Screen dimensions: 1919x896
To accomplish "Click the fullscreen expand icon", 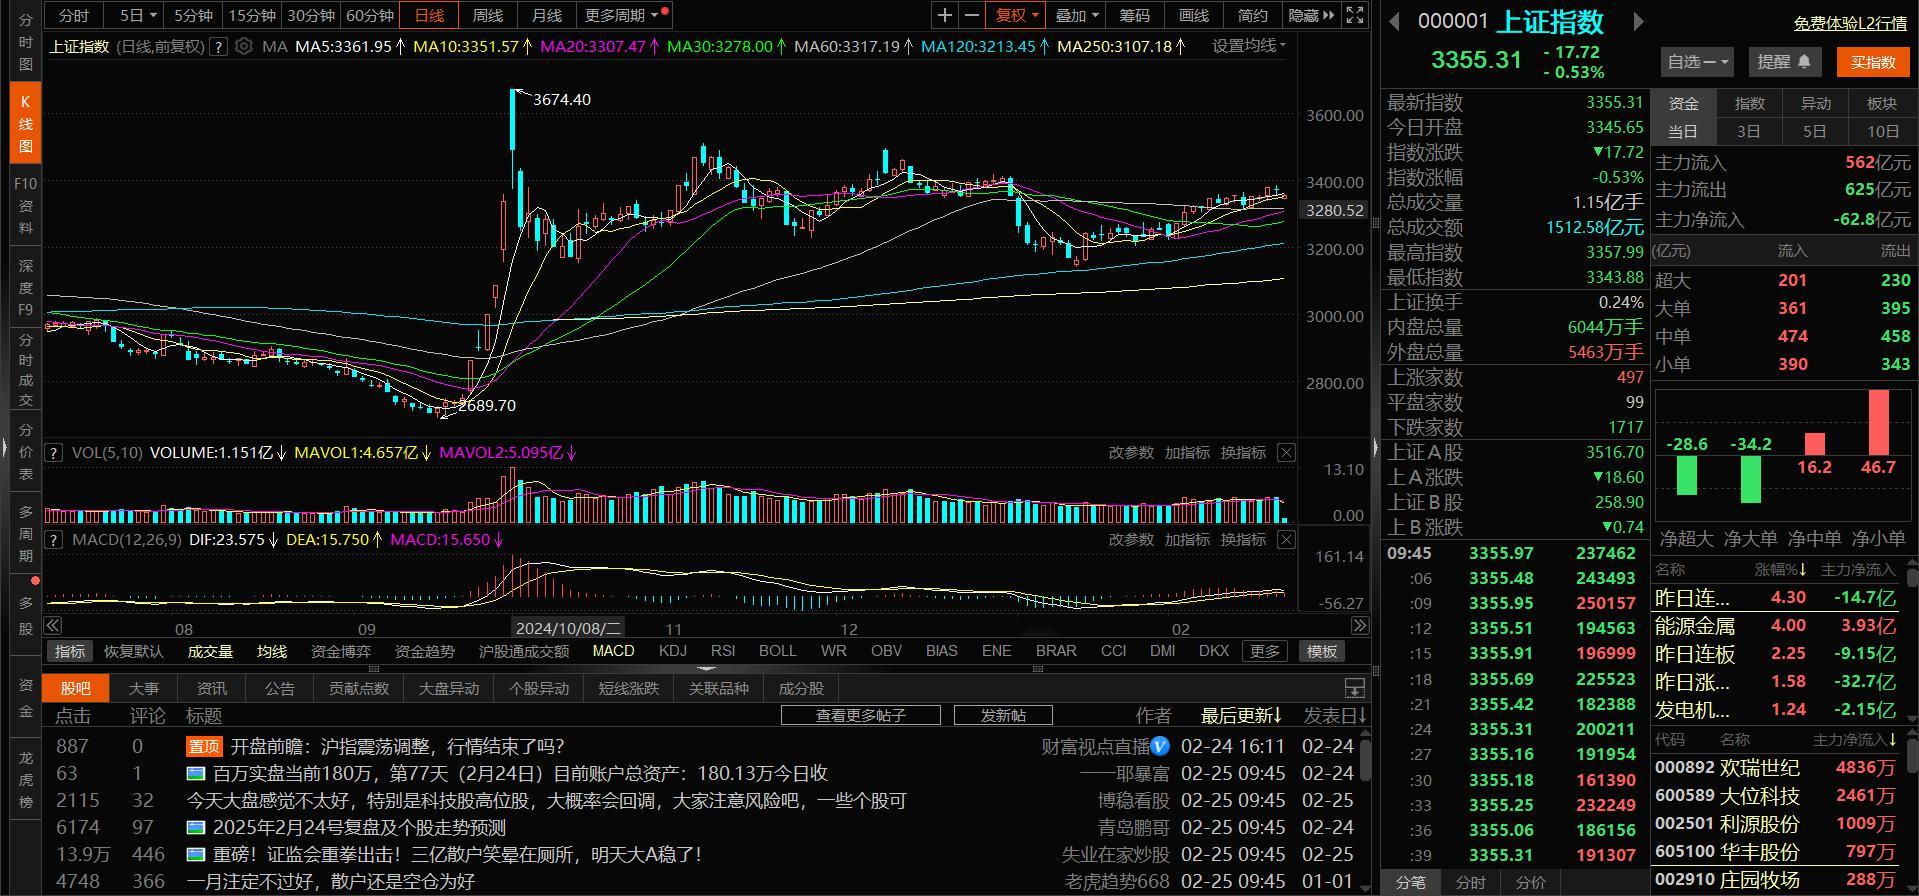I will click(1355, 15).
